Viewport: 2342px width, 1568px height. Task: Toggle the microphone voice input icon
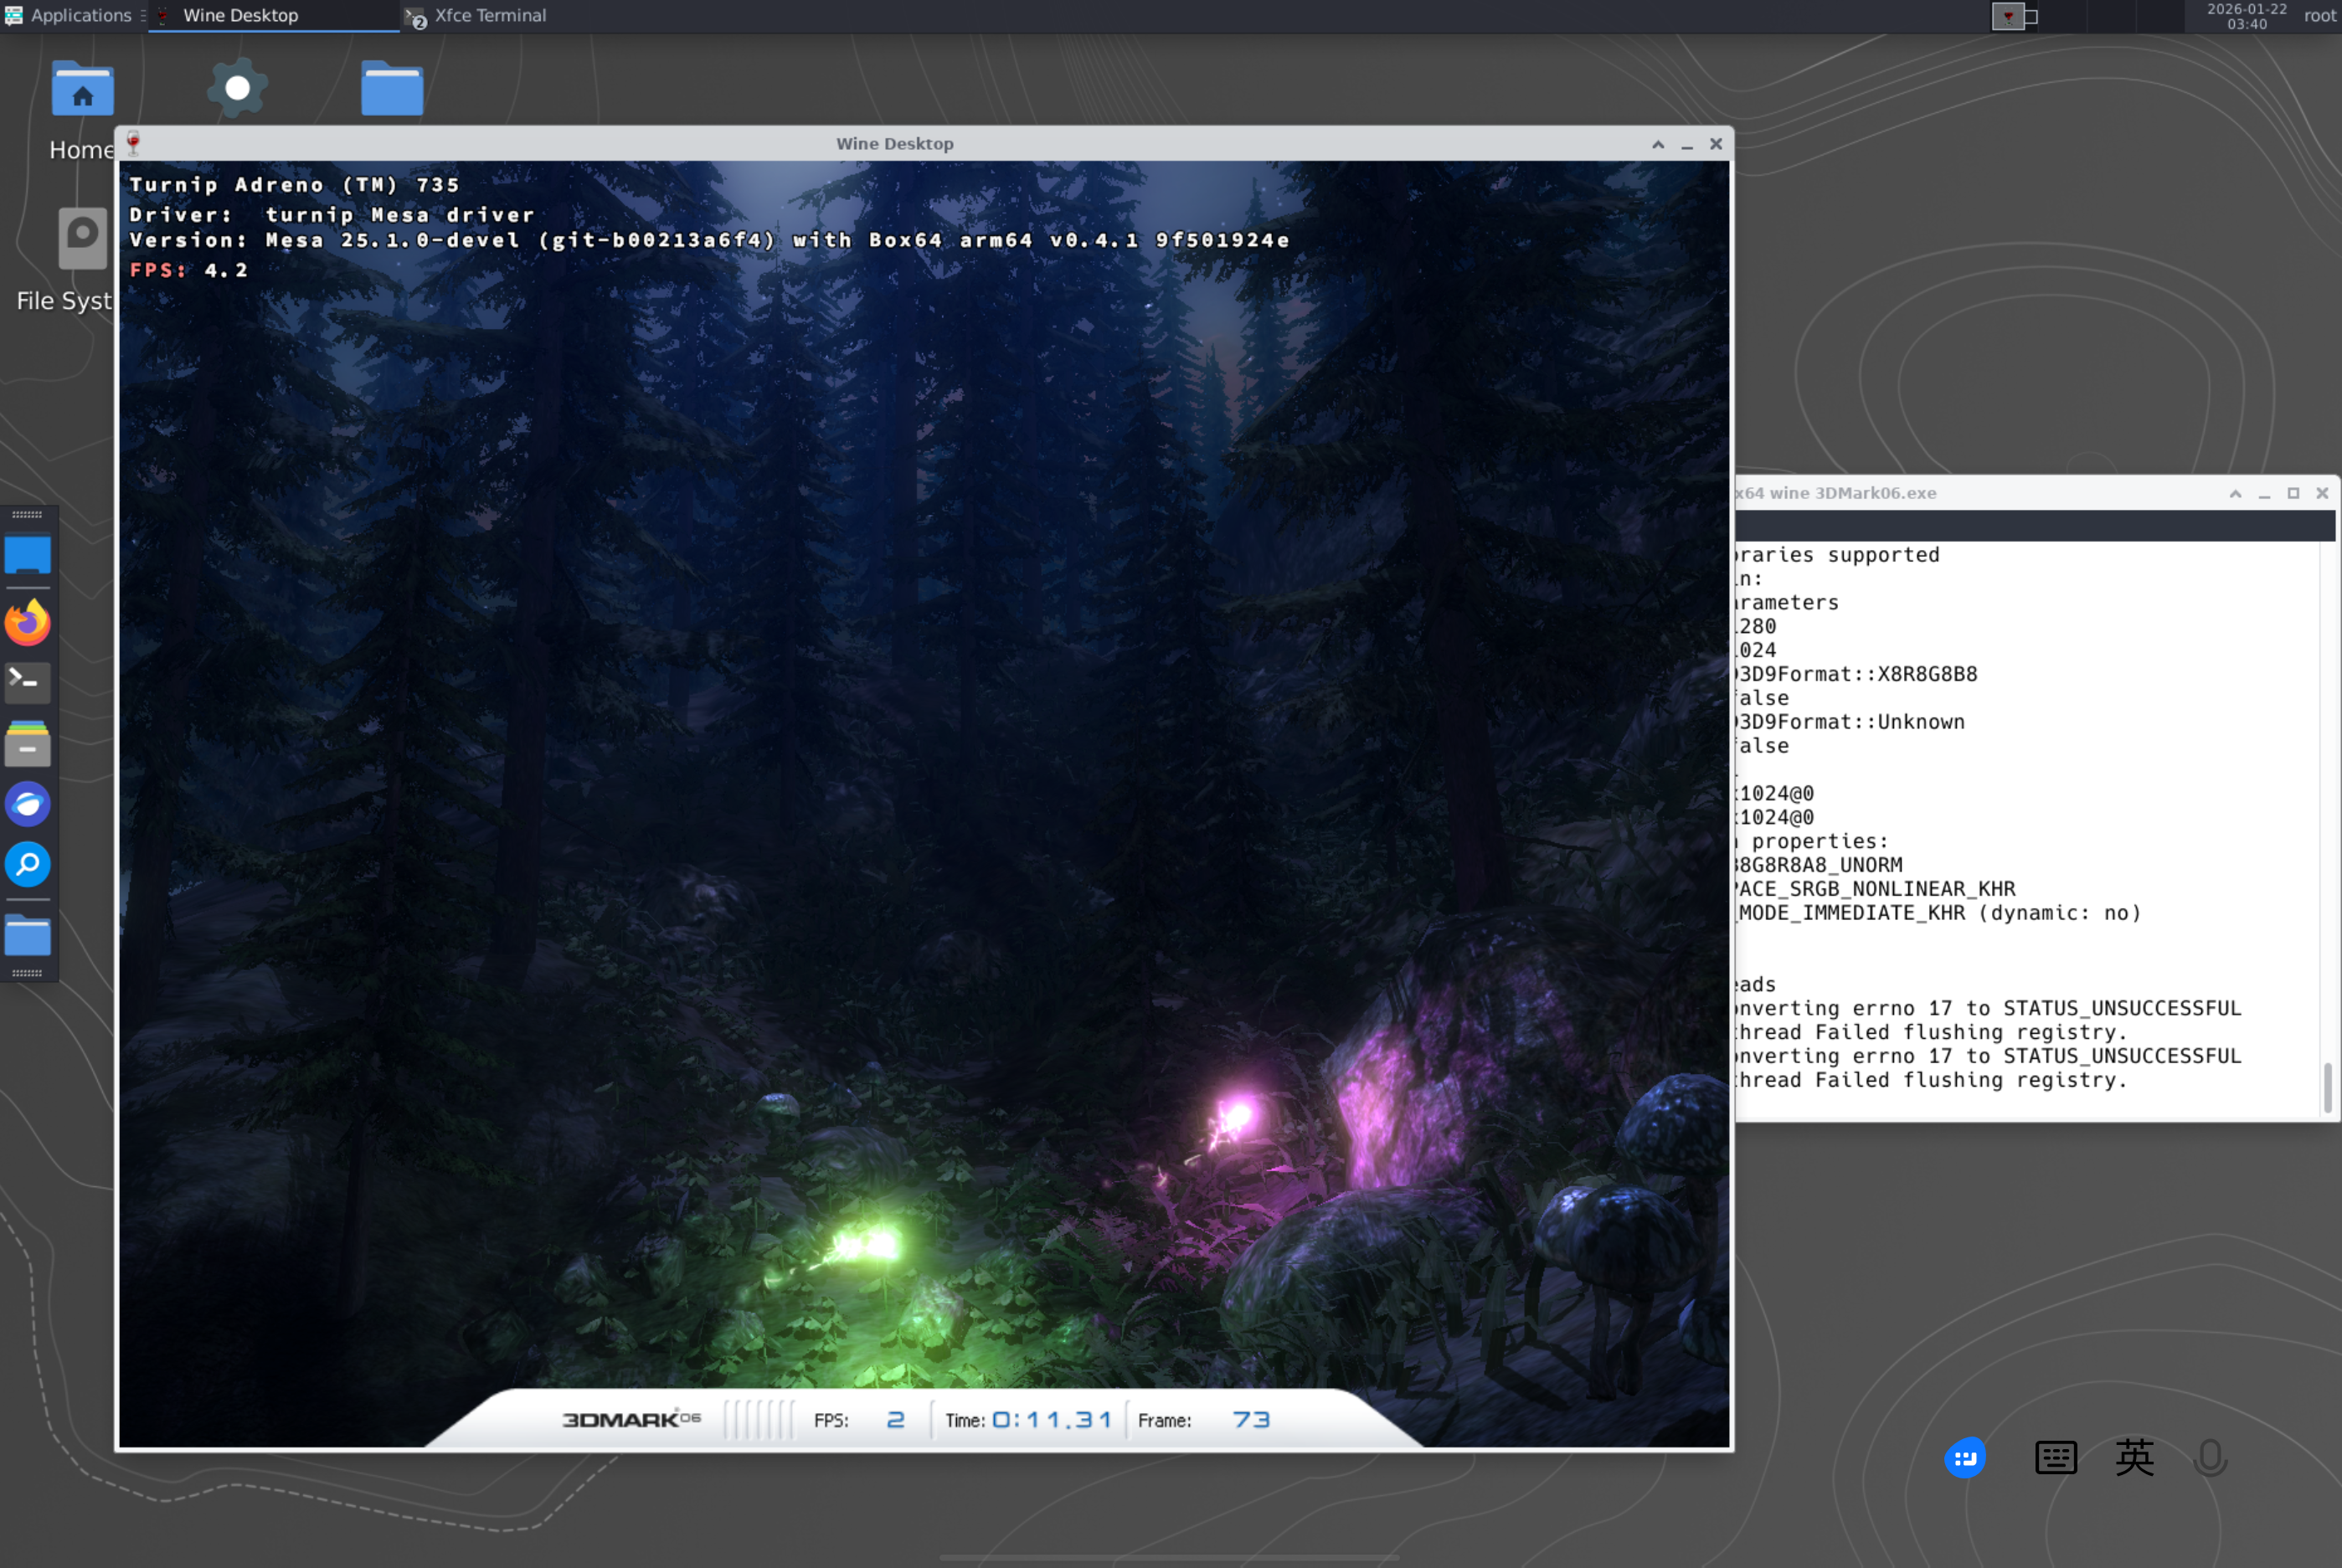click(x=2210, y=1457)
